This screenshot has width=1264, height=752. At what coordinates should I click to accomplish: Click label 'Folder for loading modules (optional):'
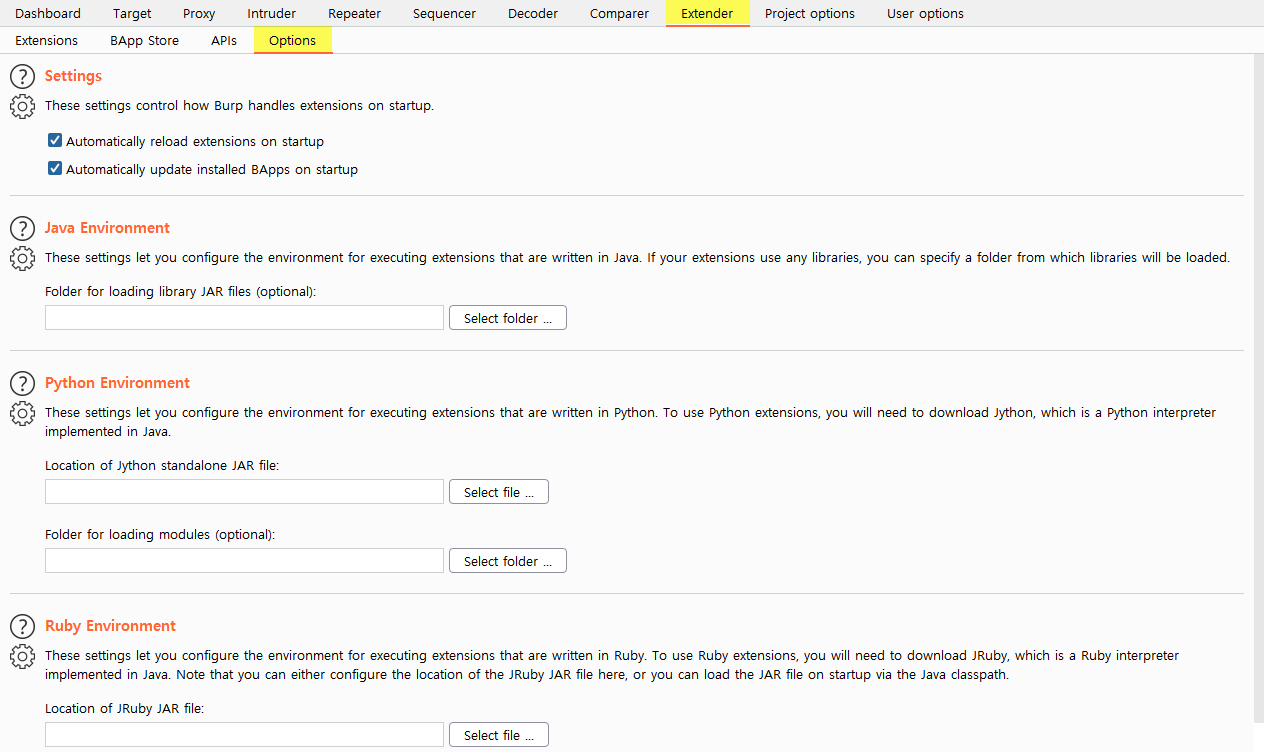[160, 534]
